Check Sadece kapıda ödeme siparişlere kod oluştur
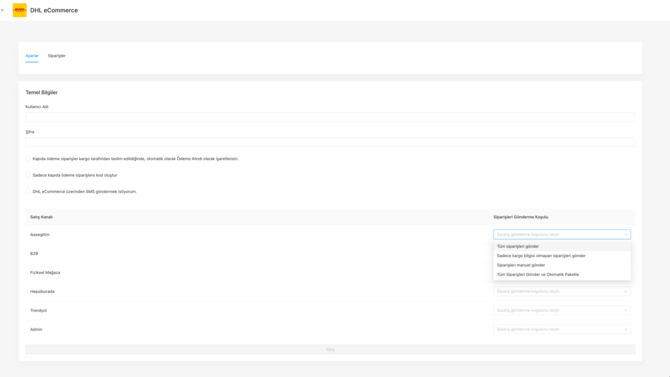670x377 pixels. pyautogui.click(x=28, y=175)
